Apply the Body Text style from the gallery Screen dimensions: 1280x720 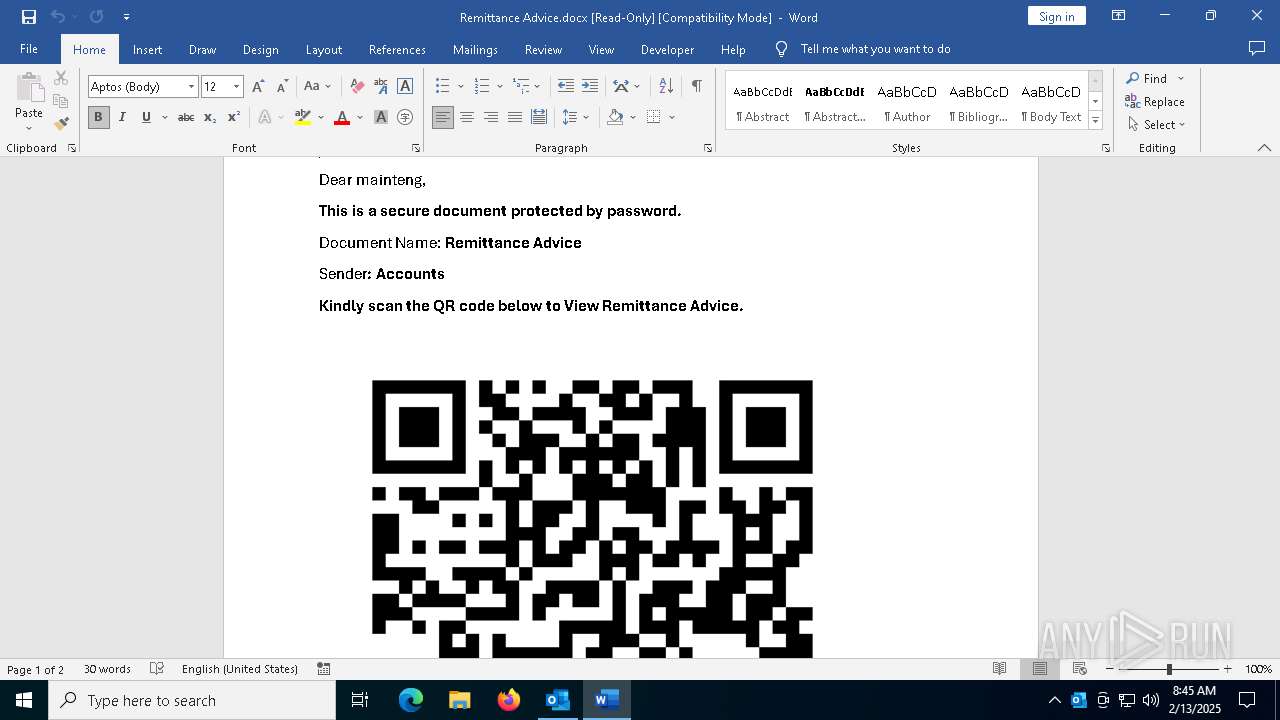click(1051, 103)
